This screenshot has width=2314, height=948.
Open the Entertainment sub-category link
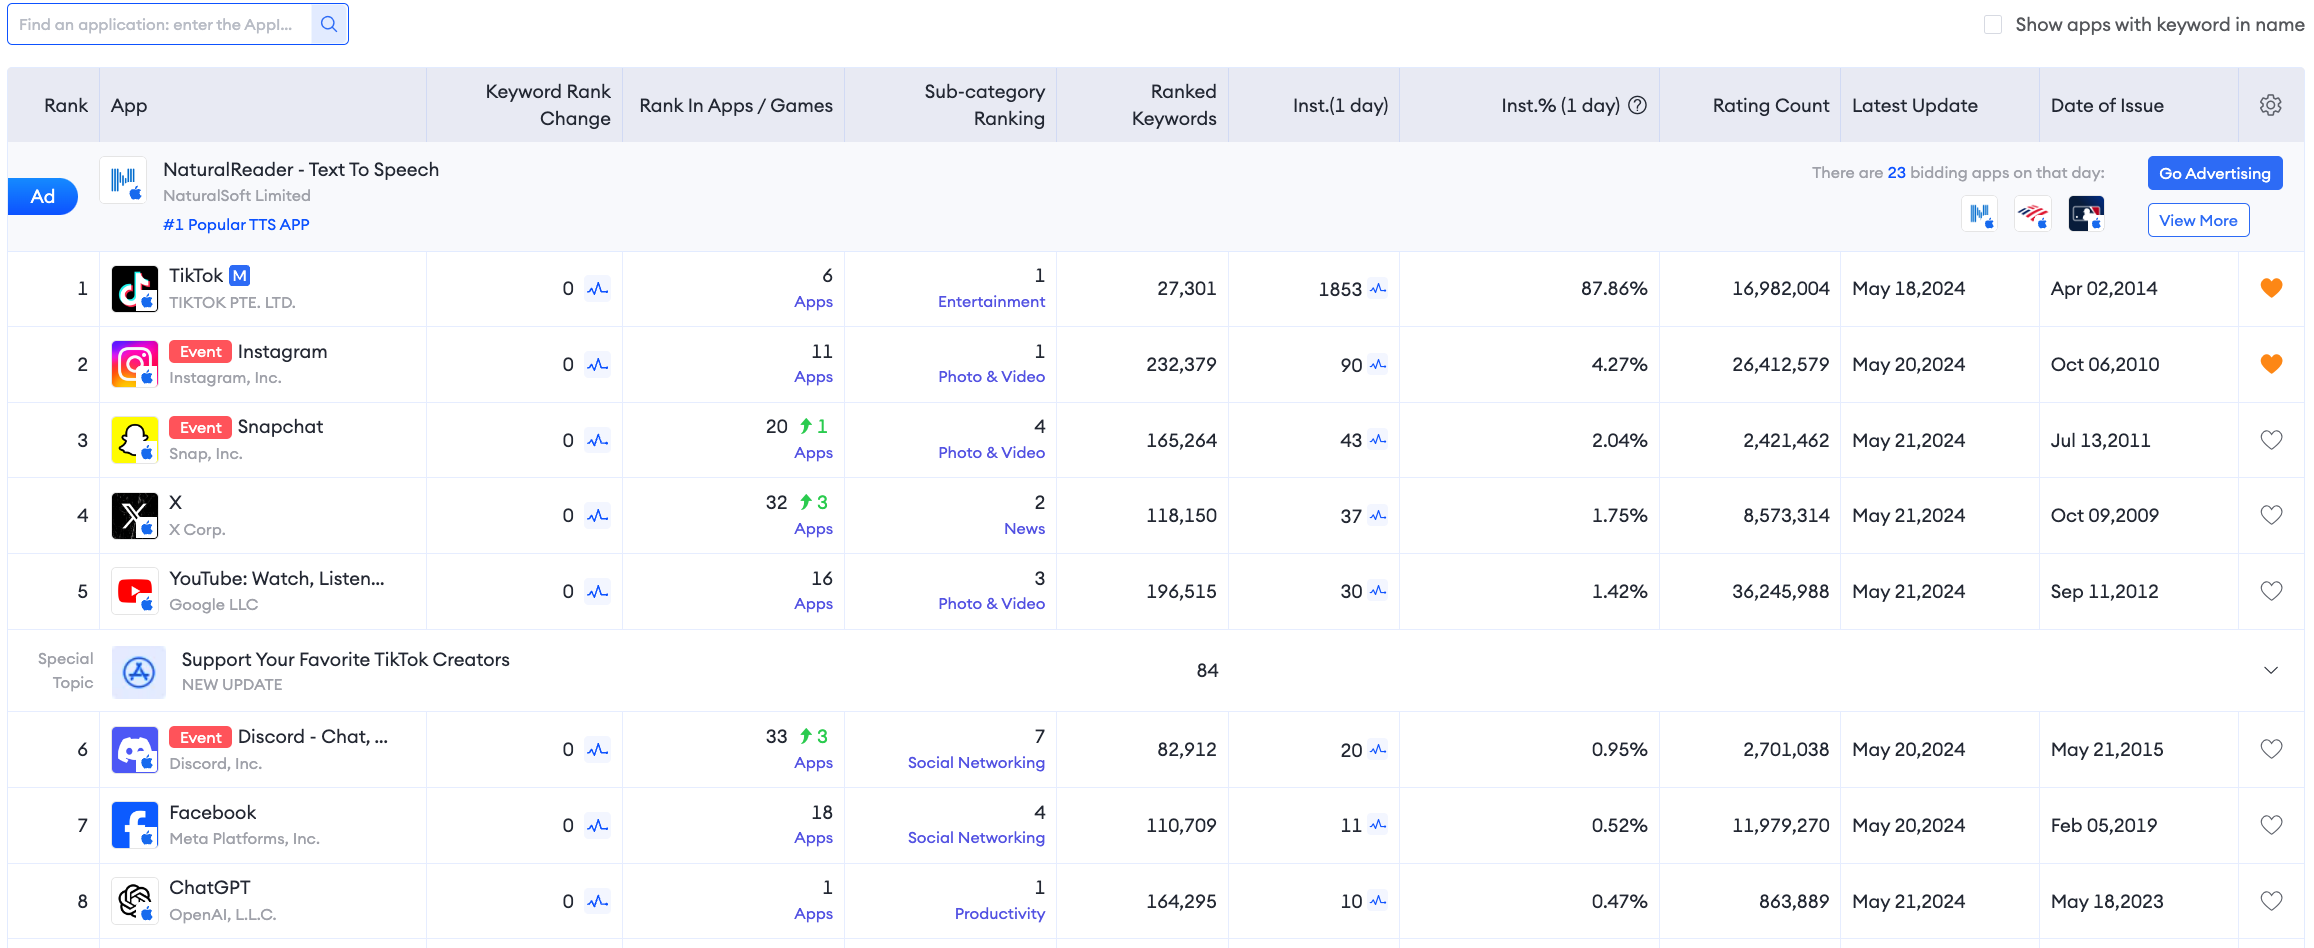991,302
